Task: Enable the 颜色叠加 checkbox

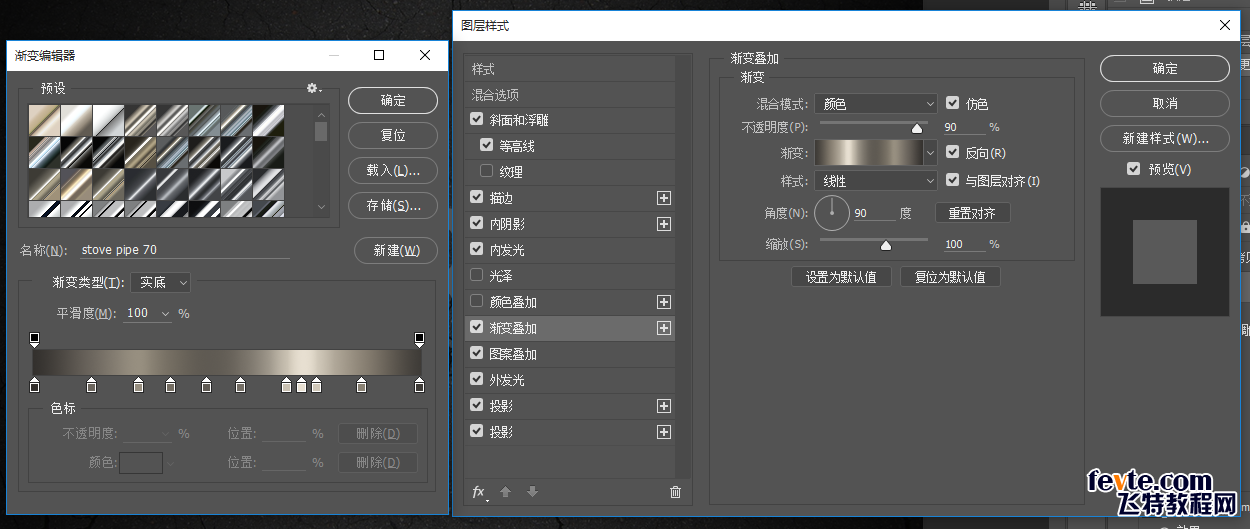Action: click(x=477, y=302)
